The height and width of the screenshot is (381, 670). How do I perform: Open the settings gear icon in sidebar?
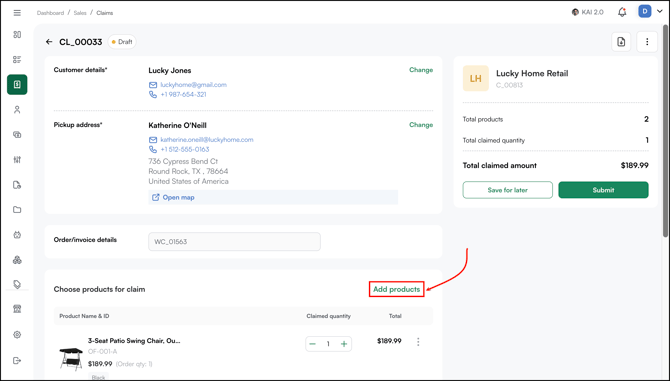(x=17, y=335)
